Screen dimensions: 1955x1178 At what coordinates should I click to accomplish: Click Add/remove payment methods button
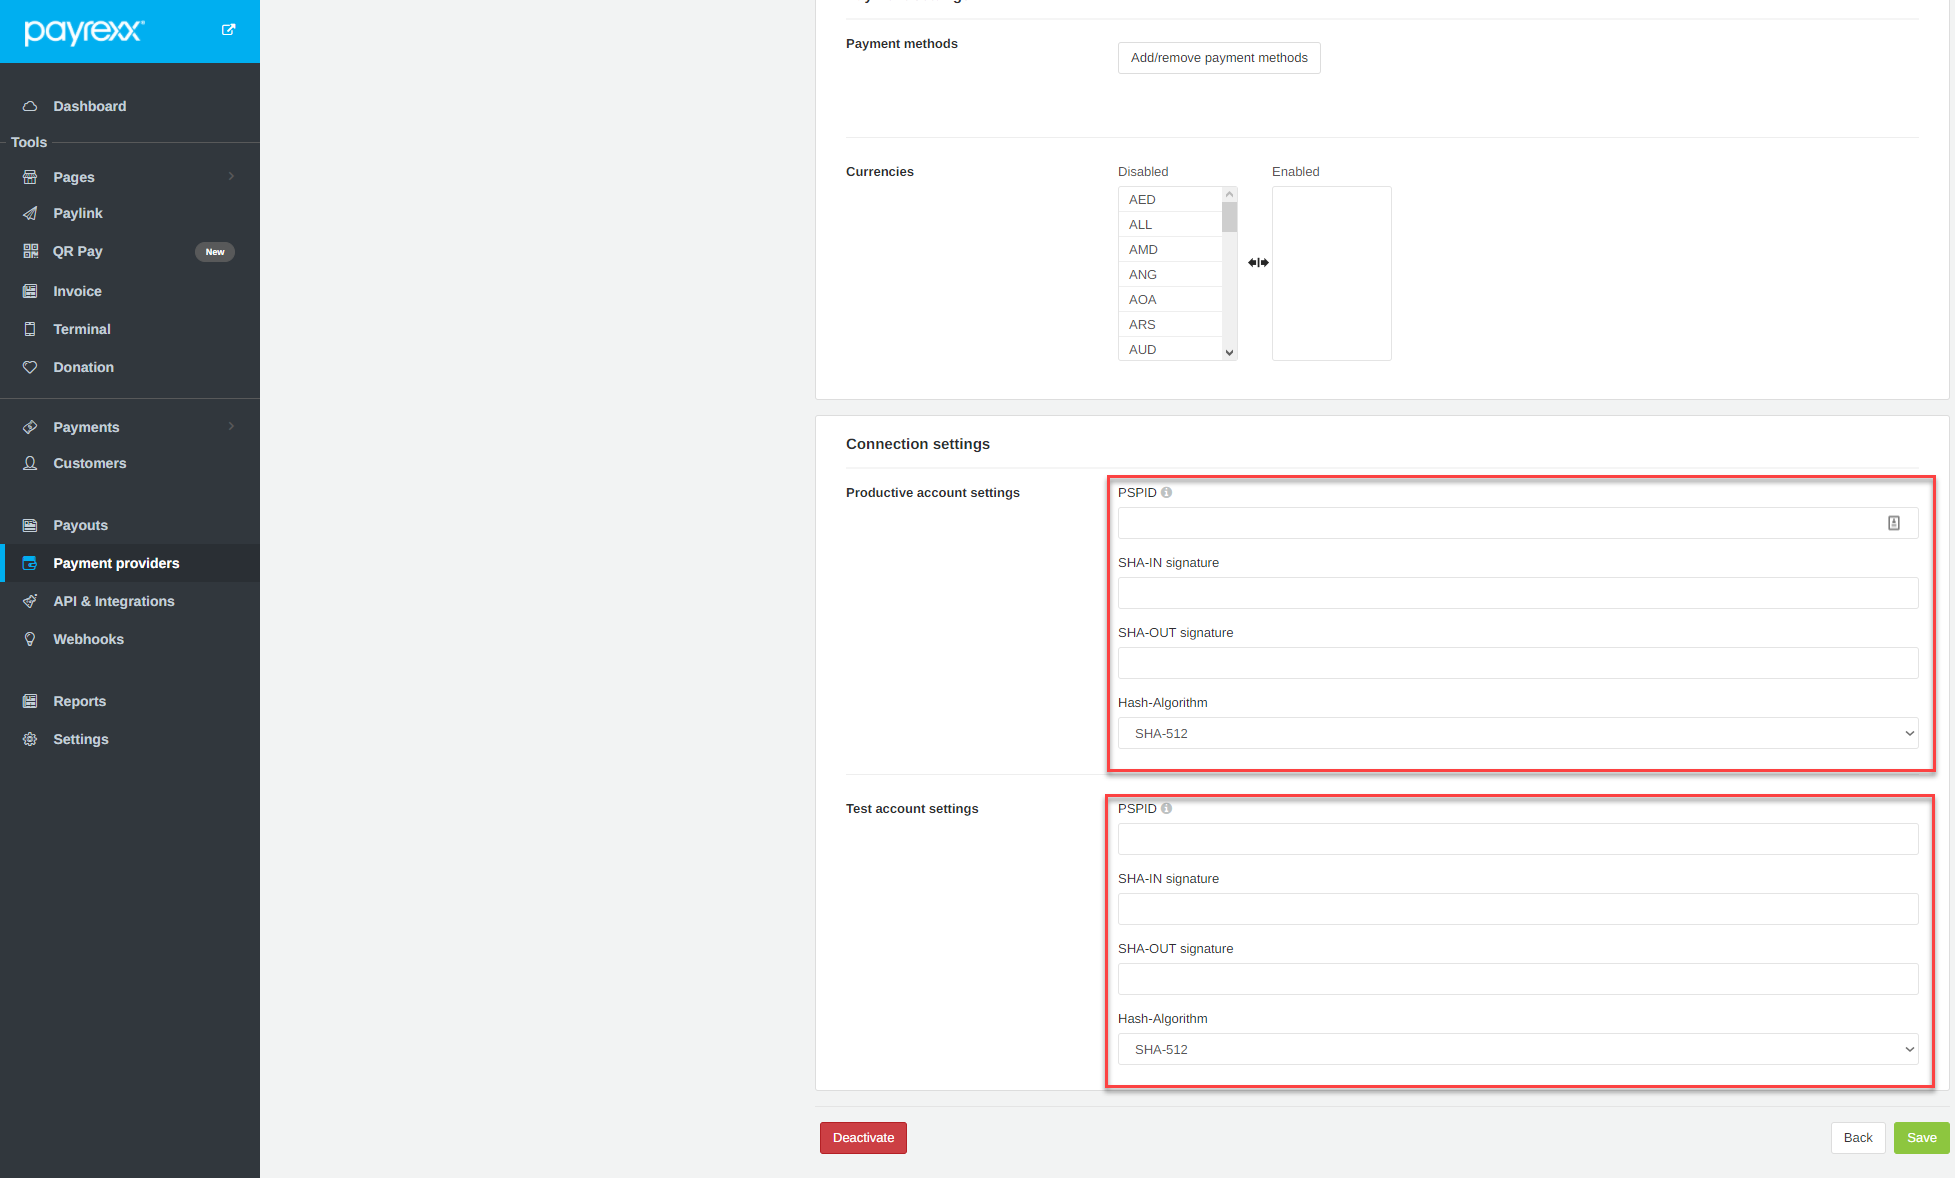click(x=1218, y=58)
